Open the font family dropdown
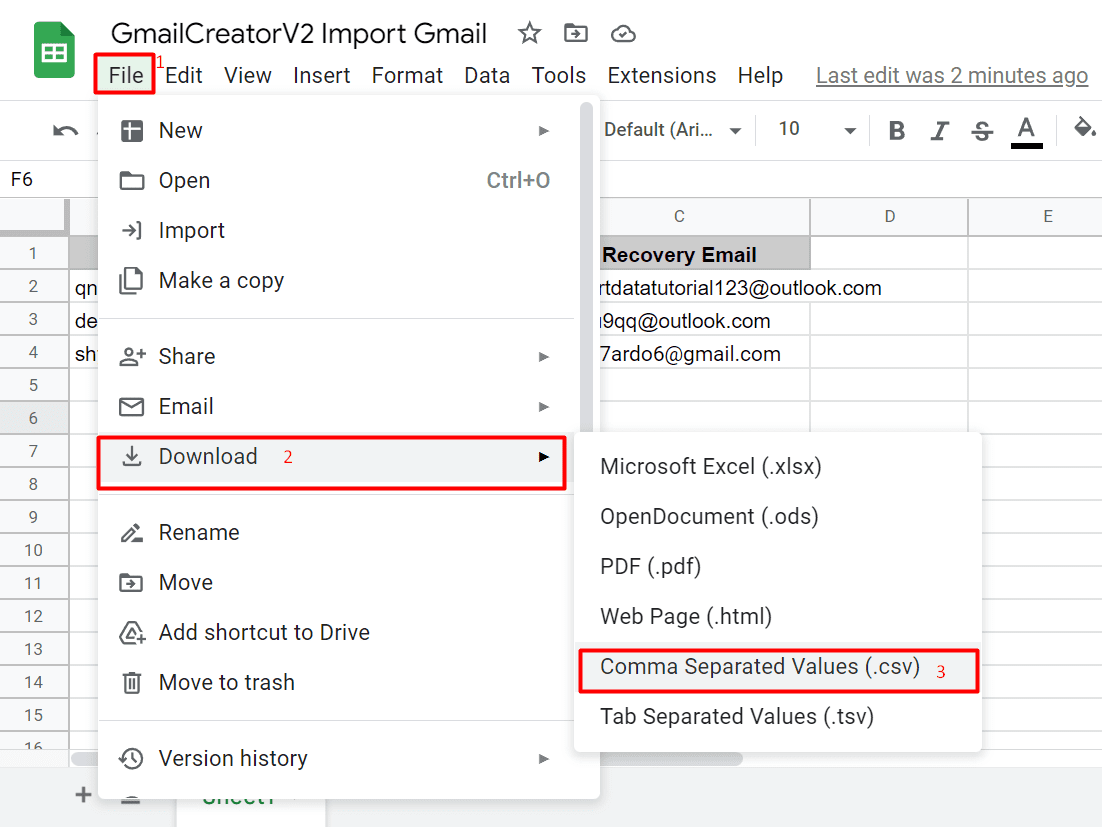Screen dimensions: 1102x827 click(673, 130)
